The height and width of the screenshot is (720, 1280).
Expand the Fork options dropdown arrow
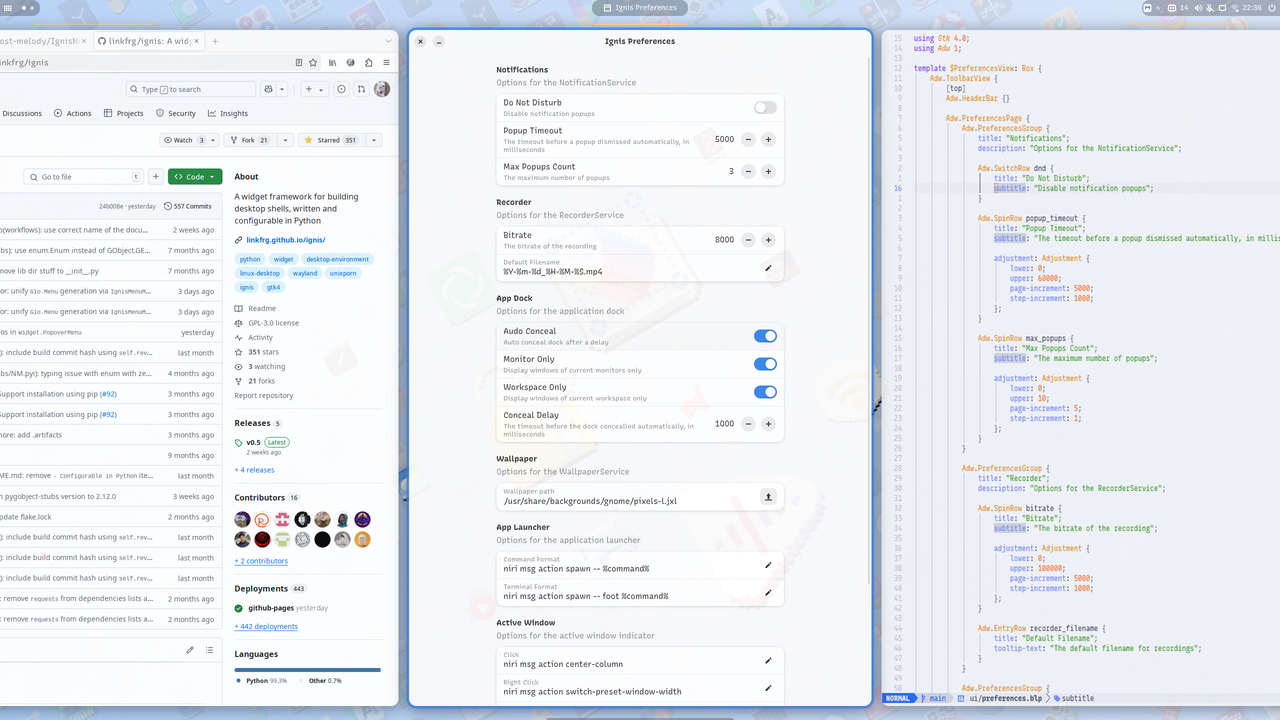click(285, 140)
